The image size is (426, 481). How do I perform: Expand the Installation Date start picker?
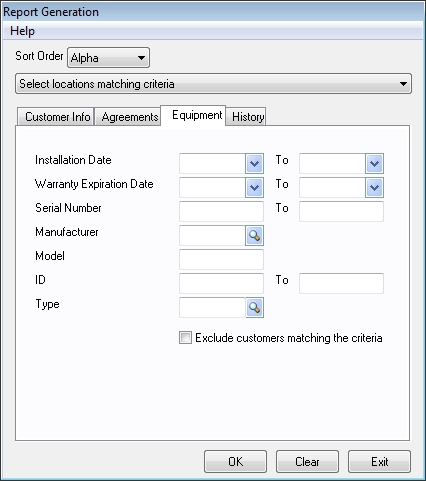tap(254, 163)
